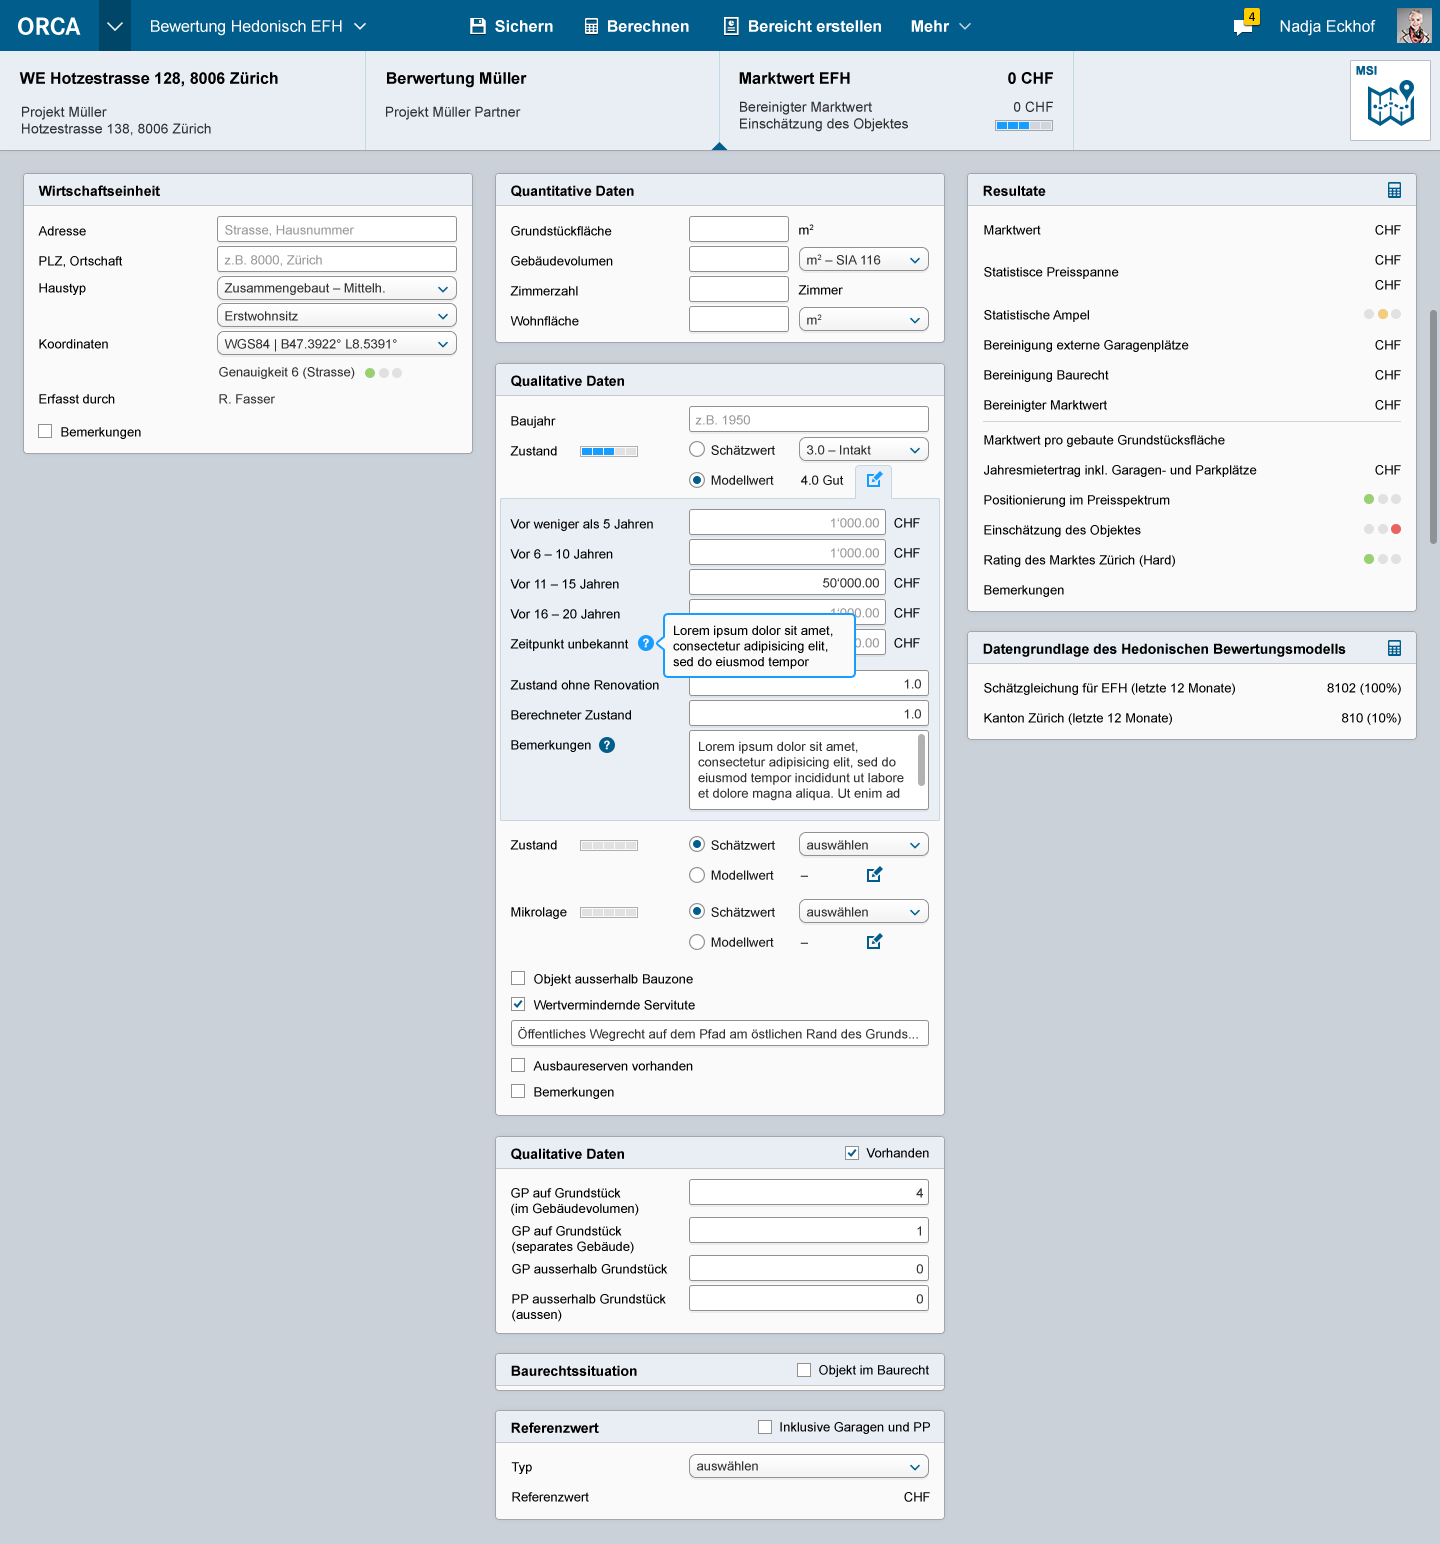Click Kanton Zürich (letzte 12 Monate) row
1440x1544 pixels.
(1192, 718)
